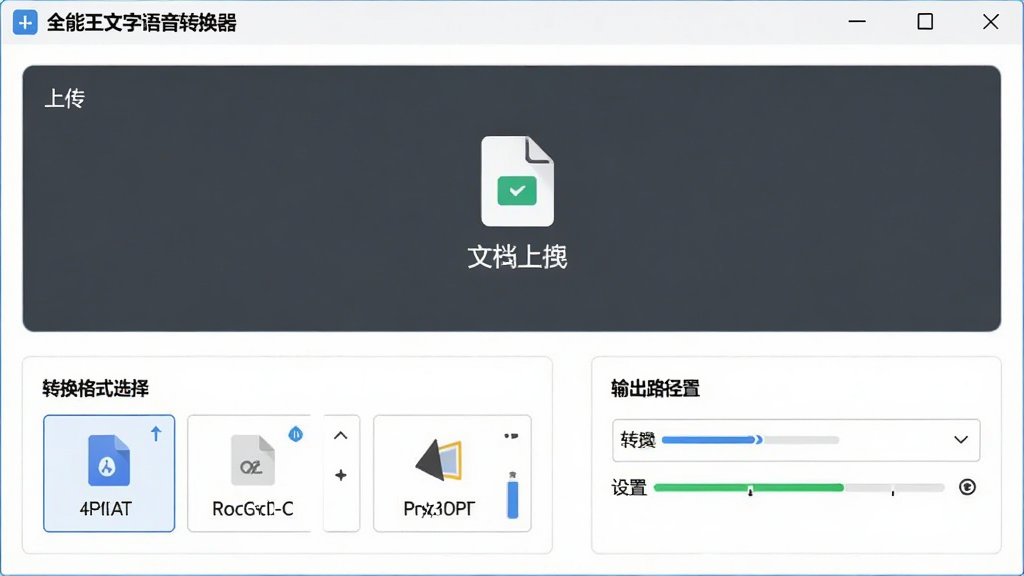This screenshot has width=1024, height=576.
Task: Click the blue plus app logo icon
Action: click(25, 23)
